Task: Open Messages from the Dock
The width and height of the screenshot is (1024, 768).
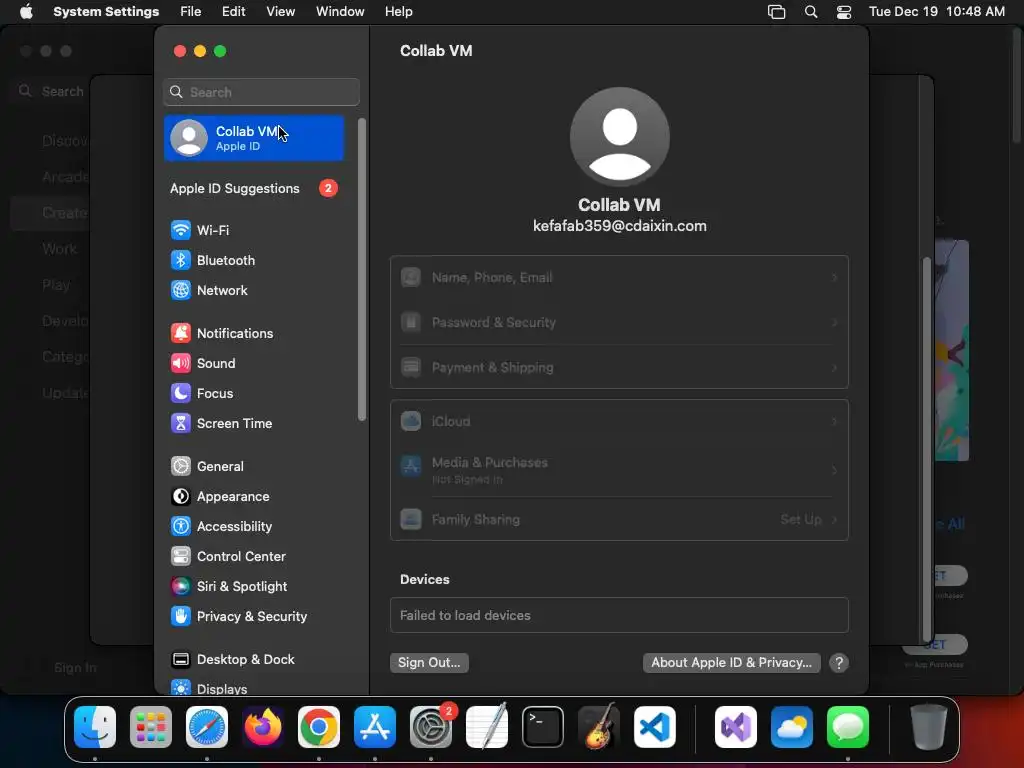Action: coord(848,727)
